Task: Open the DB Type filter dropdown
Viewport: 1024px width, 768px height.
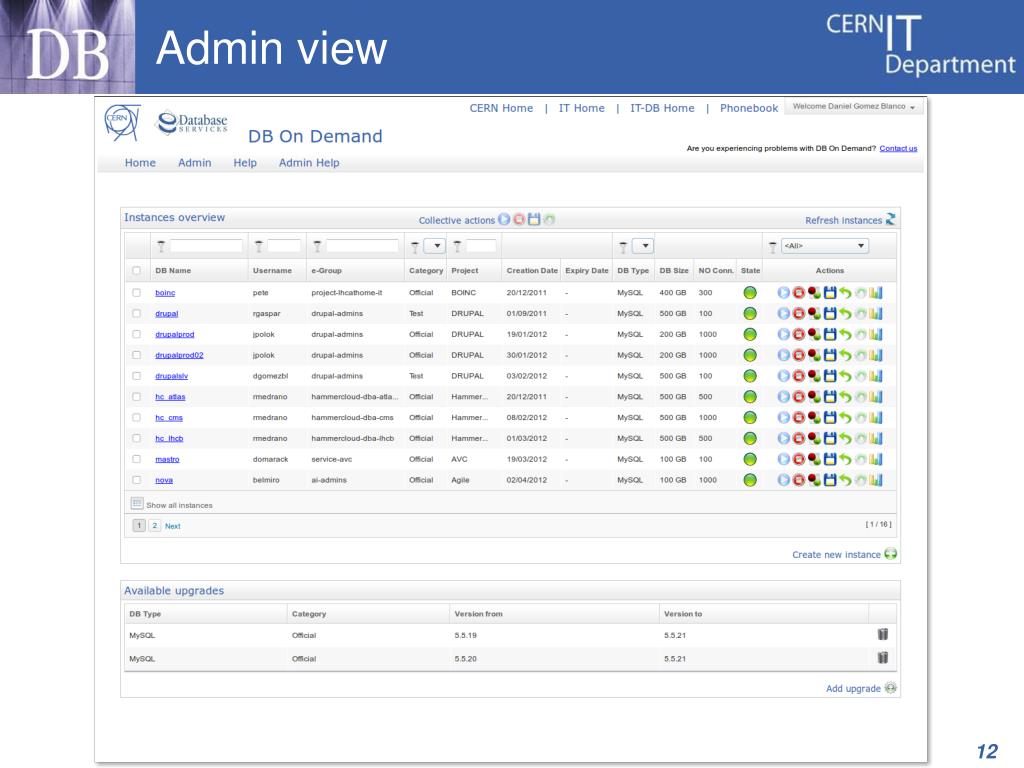Action: pyautogui.click(x=643, y=246)
